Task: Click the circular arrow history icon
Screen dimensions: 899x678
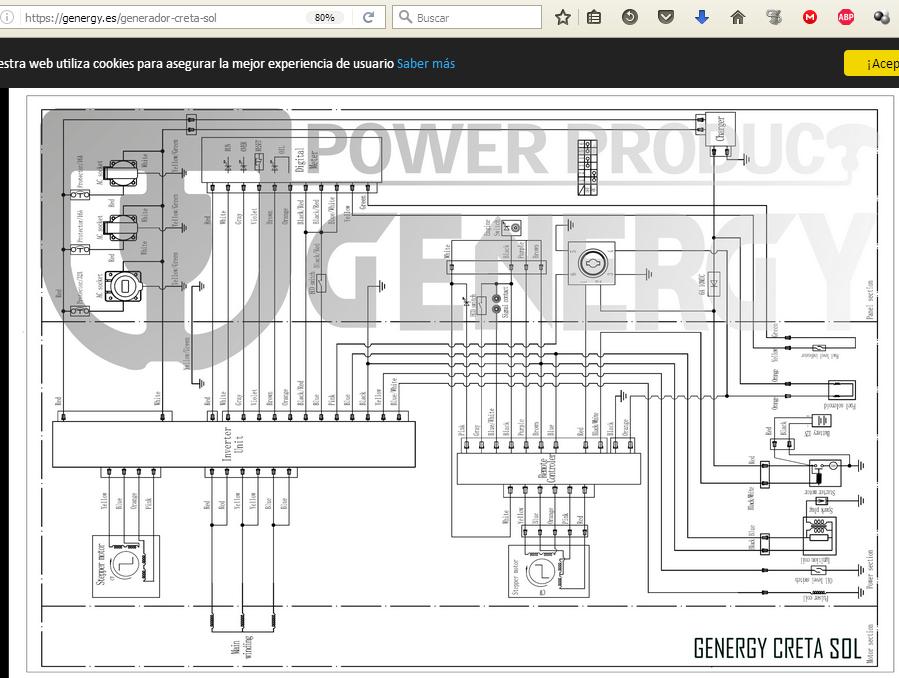Action: point(630,18)
